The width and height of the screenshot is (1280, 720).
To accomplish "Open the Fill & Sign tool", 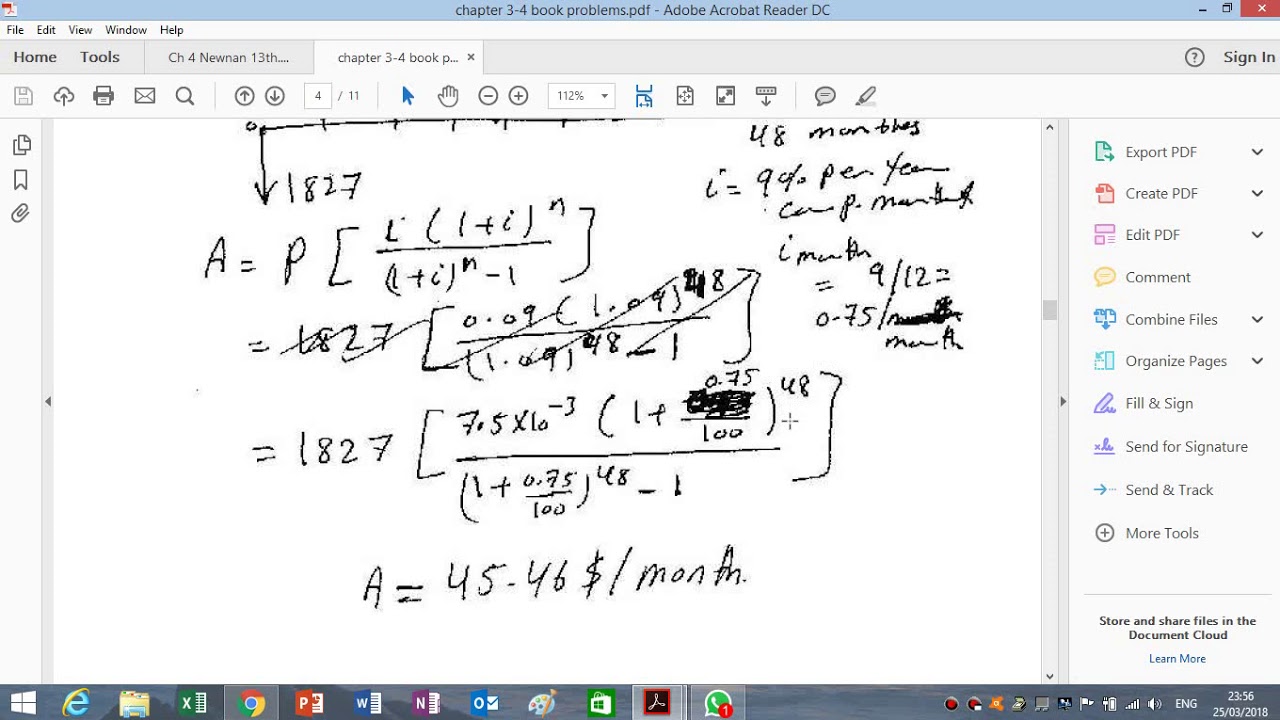I will click(1158, 403).
